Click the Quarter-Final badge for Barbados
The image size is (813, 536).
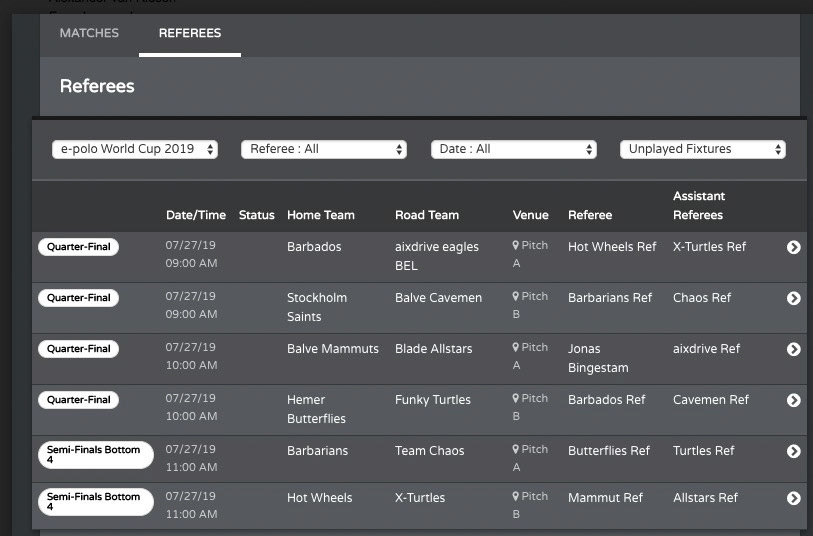[78, 247]
